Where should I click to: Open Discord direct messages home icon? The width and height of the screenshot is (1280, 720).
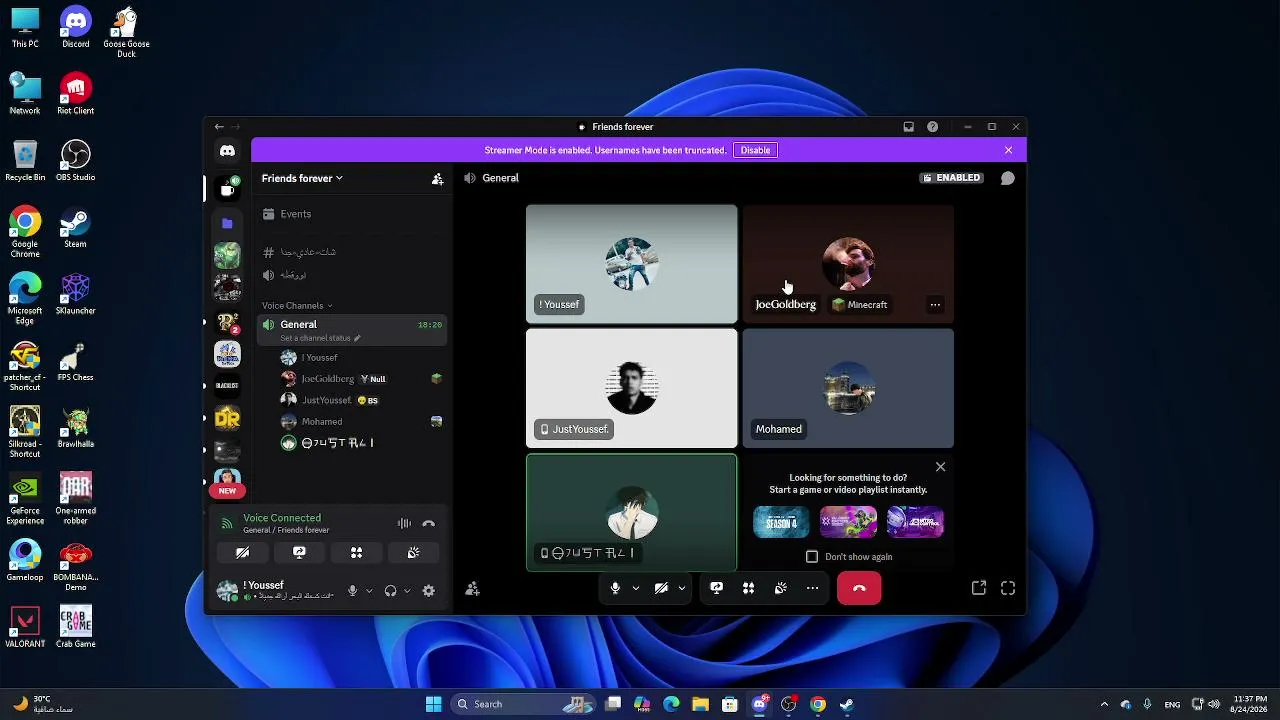click(x=227, y=150)
